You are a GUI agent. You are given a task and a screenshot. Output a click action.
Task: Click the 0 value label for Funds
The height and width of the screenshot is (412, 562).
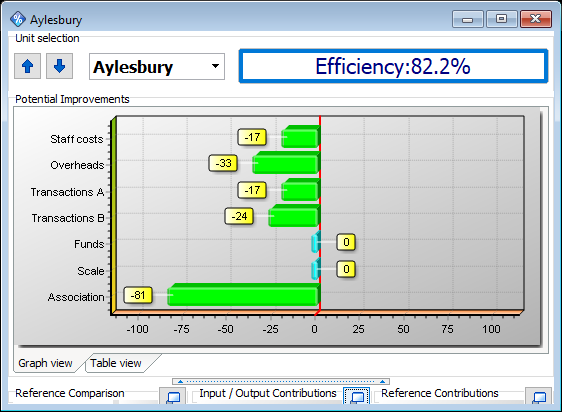point(346,242)
